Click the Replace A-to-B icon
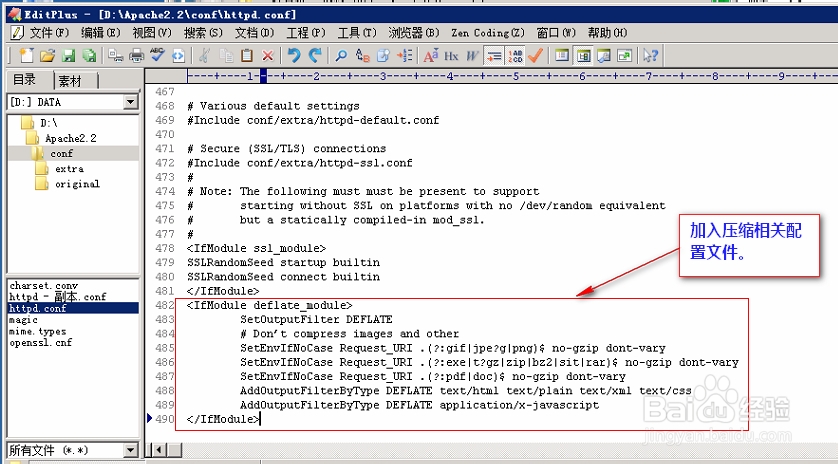The width and height of the screenshot is (838, 464). coord(362,56)
